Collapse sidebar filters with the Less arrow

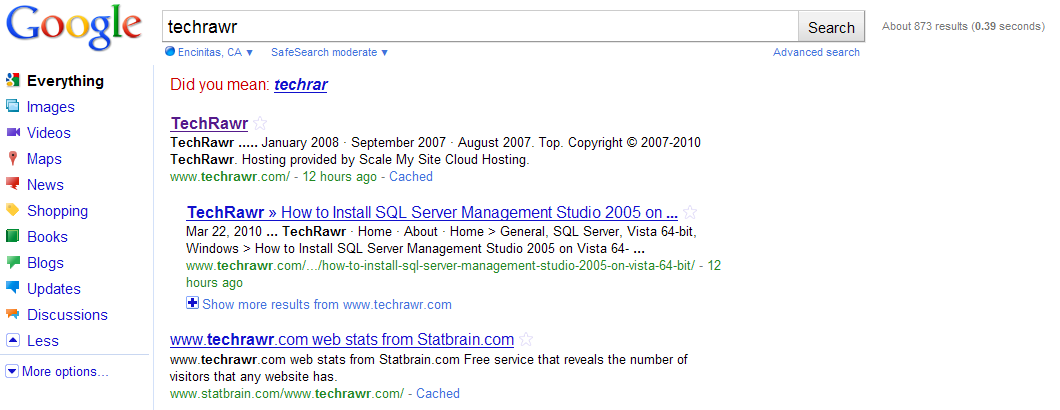[12, 340]
